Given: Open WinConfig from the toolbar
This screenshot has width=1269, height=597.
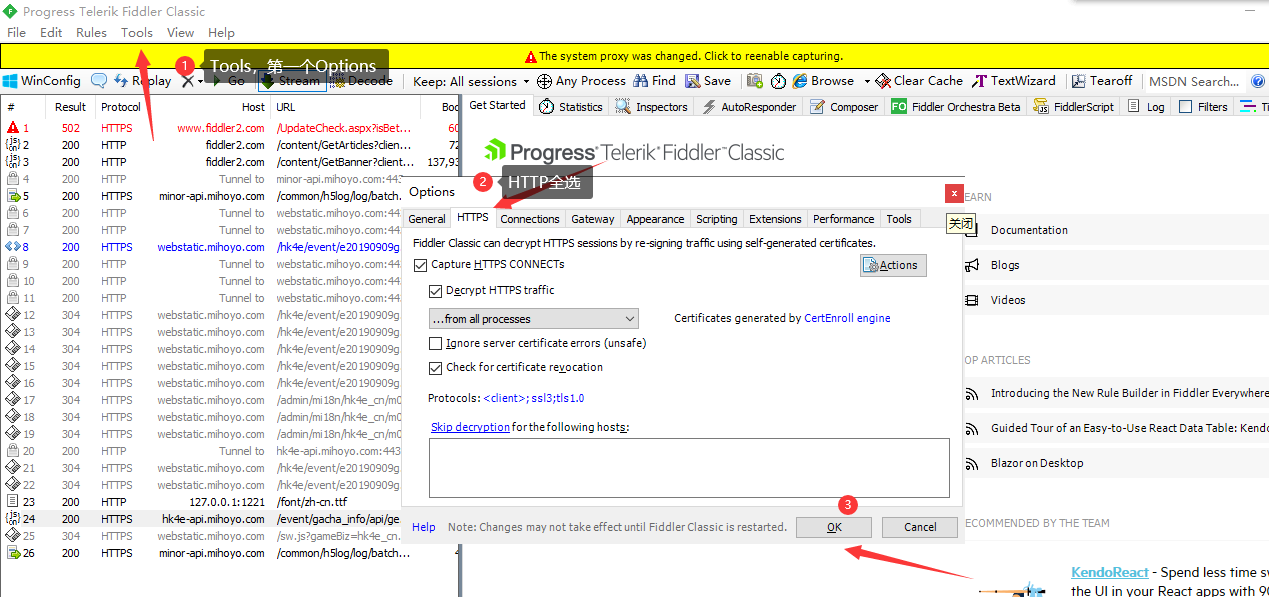Looking at the screenshot, I should tap(42, 81).
